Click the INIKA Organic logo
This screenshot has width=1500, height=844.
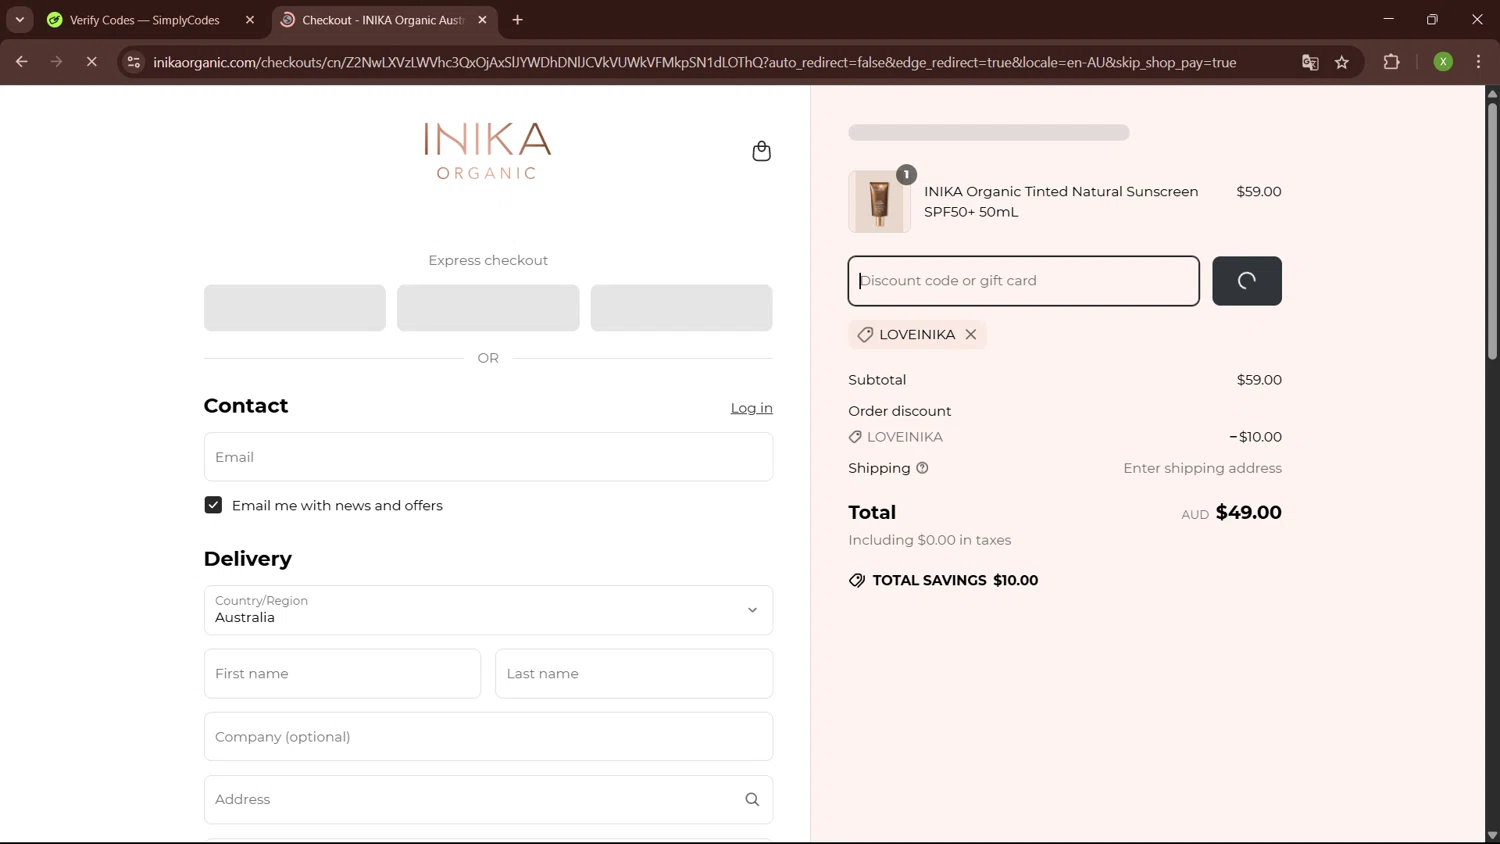pos(488,151)
